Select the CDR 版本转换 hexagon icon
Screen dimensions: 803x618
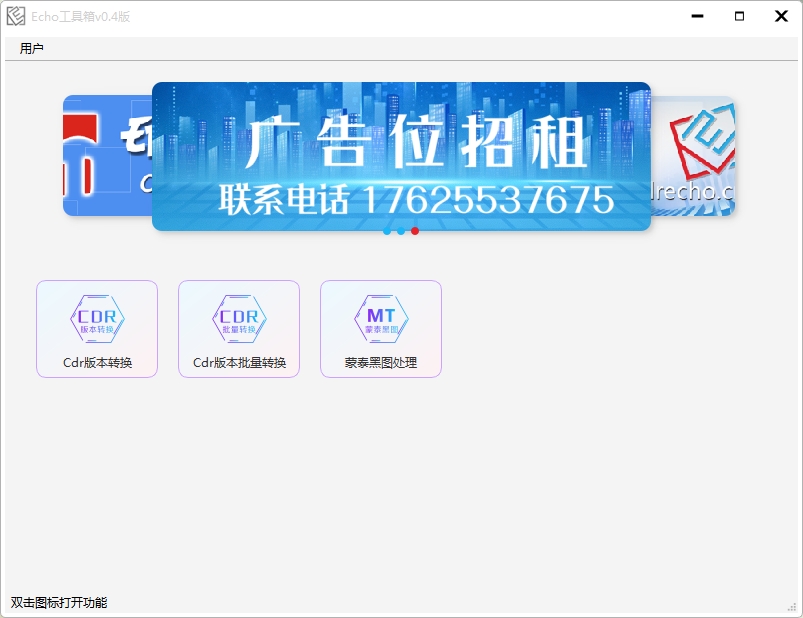[x=96, y=317]
